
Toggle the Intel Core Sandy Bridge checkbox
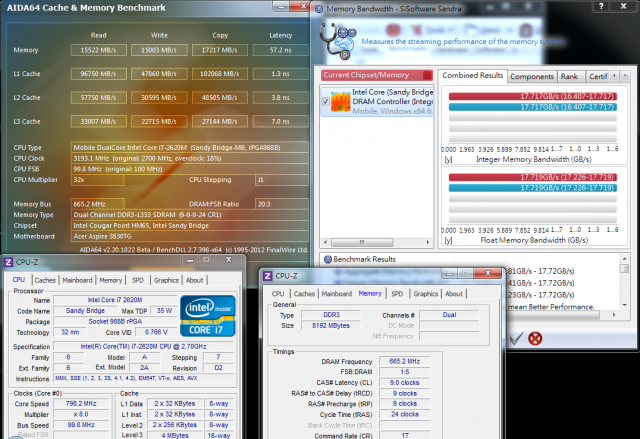point(325,102)
